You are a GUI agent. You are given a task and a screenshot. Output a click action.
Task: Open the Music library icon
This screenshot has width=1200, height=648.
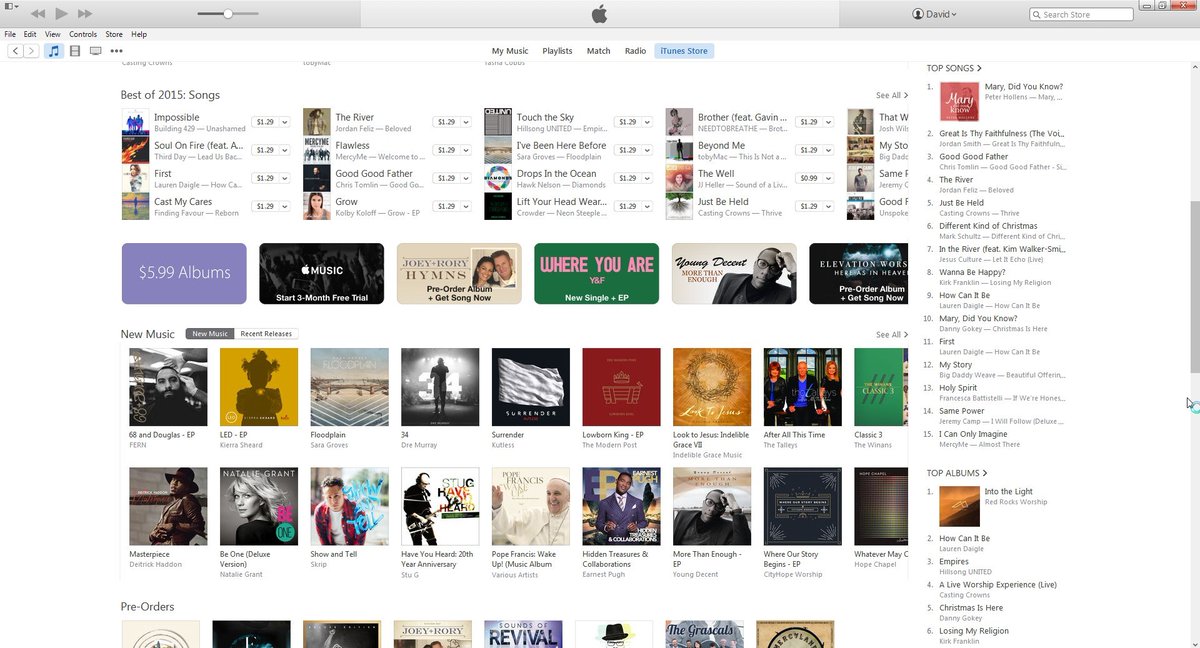pos(54,50)
